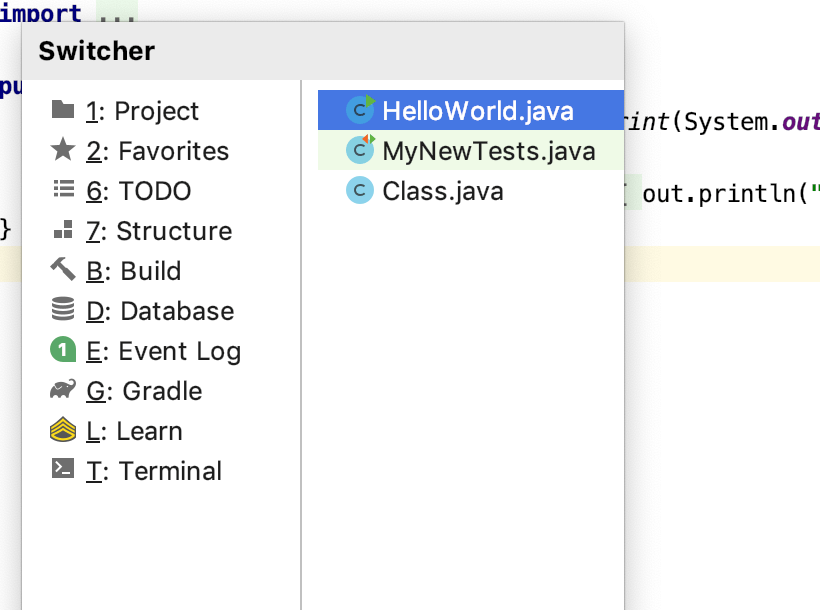Click the Project folder icon
840x610 pixels.
pyautogui.click(x=63, y=110)
